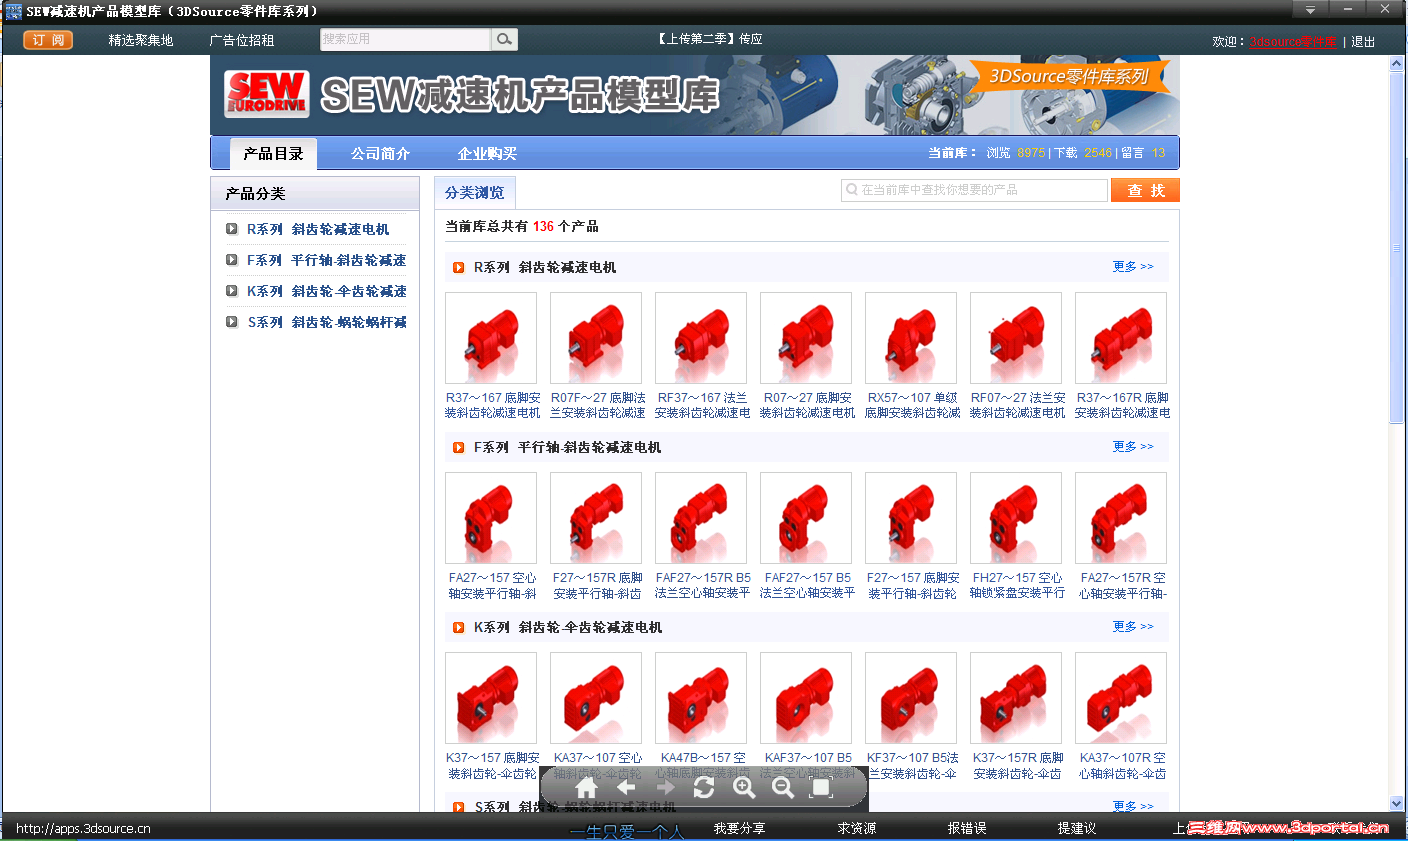The width and height of the screenshot is (1408, 841).
Task: Select the Zoom Out magnifier icon
Action: click(783, 787)
